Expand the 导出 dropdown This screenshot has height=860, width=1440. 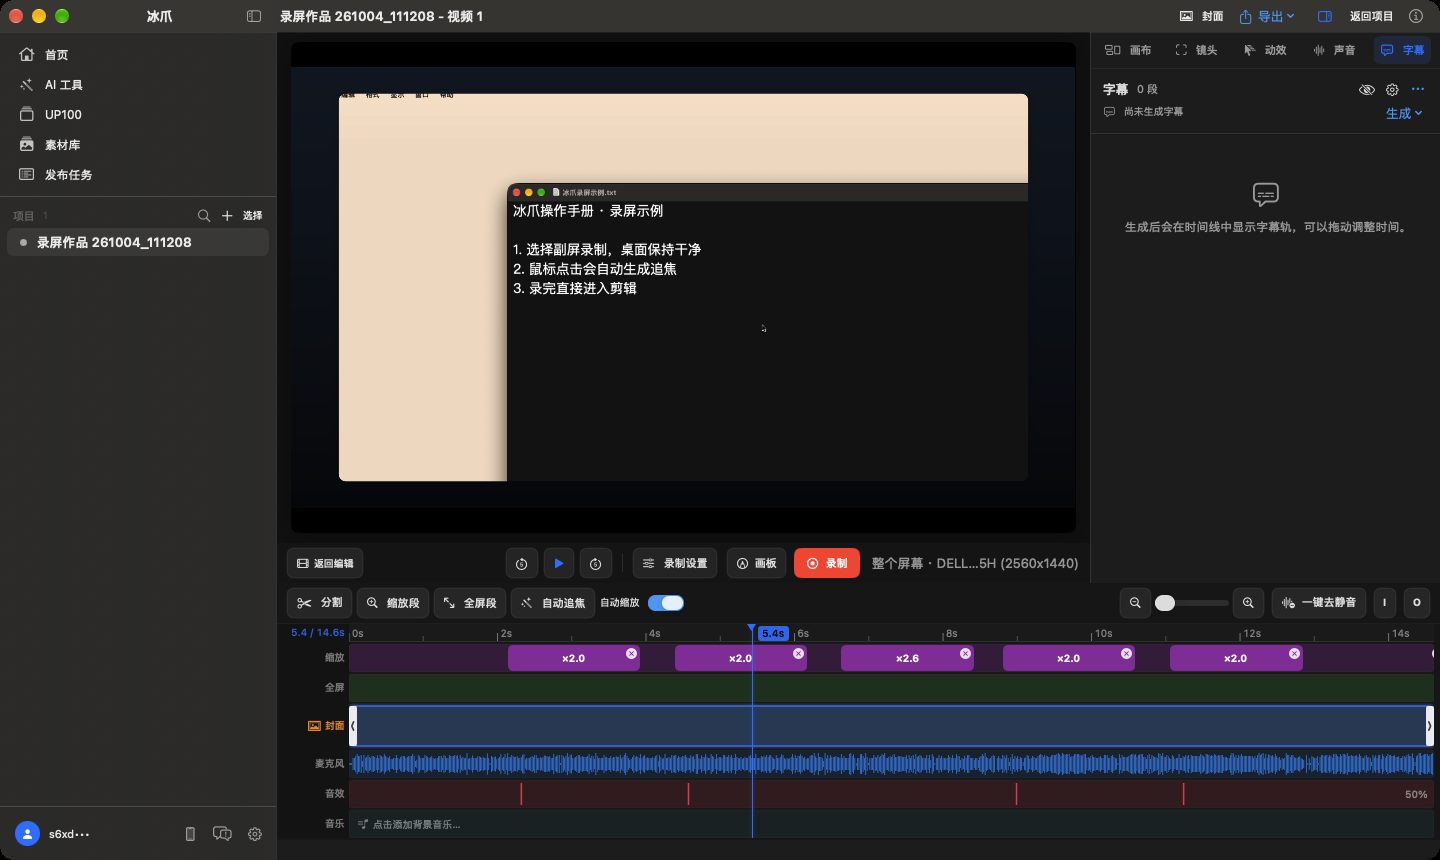click(x=1267, y=16)
